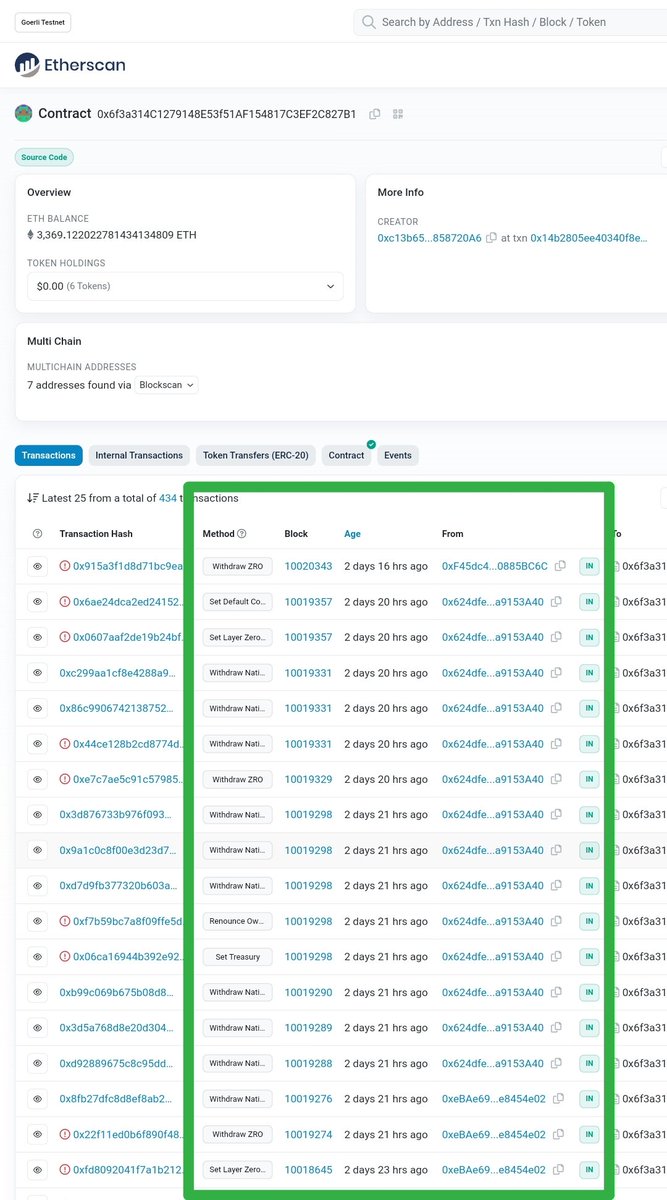Open transaction hash 0x8fb27dfc8d8ef8ab2
Screen dimensions: 667x1200
click(118, 1099)
